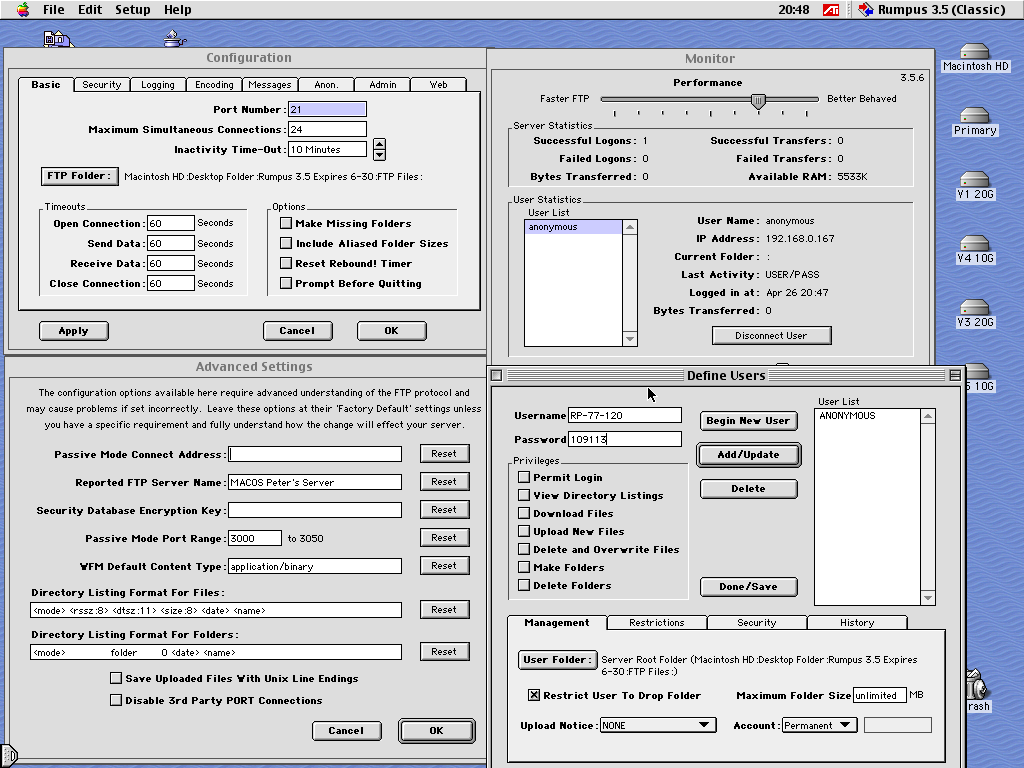Click the FTP Folder button

coord(80,176)
